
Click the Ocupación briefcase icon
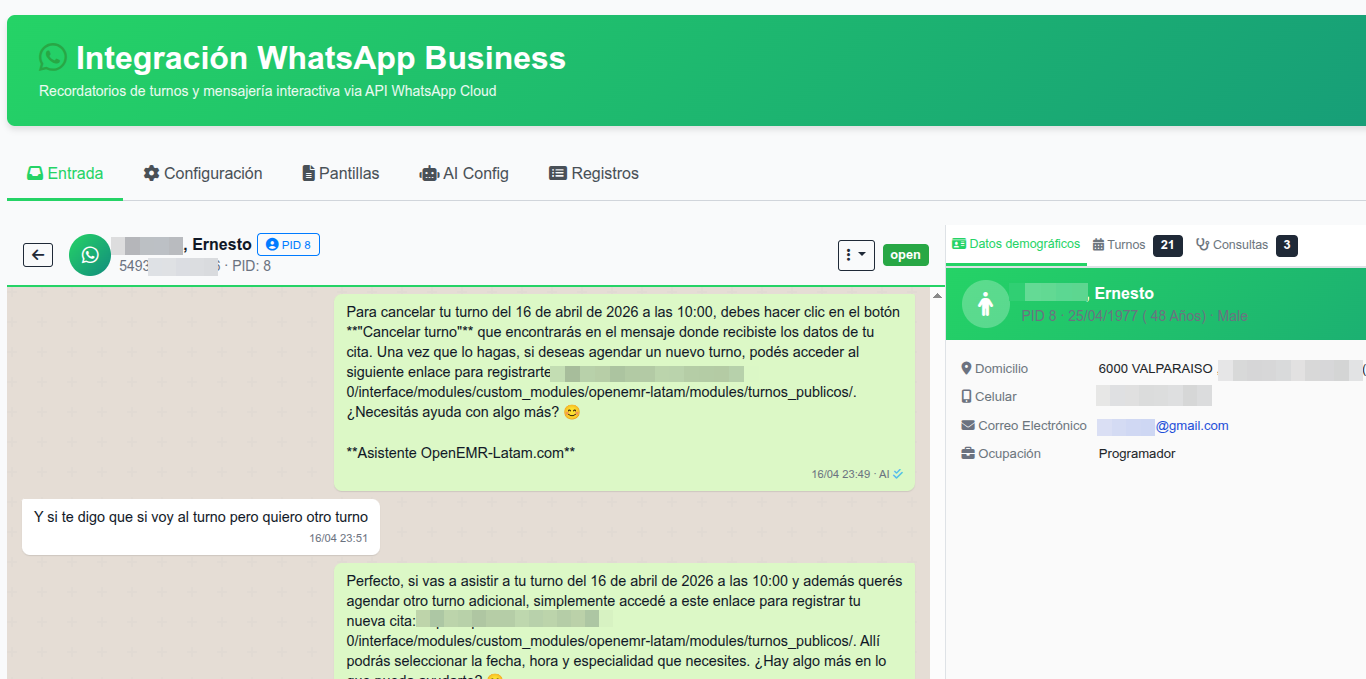pos(968,454)
